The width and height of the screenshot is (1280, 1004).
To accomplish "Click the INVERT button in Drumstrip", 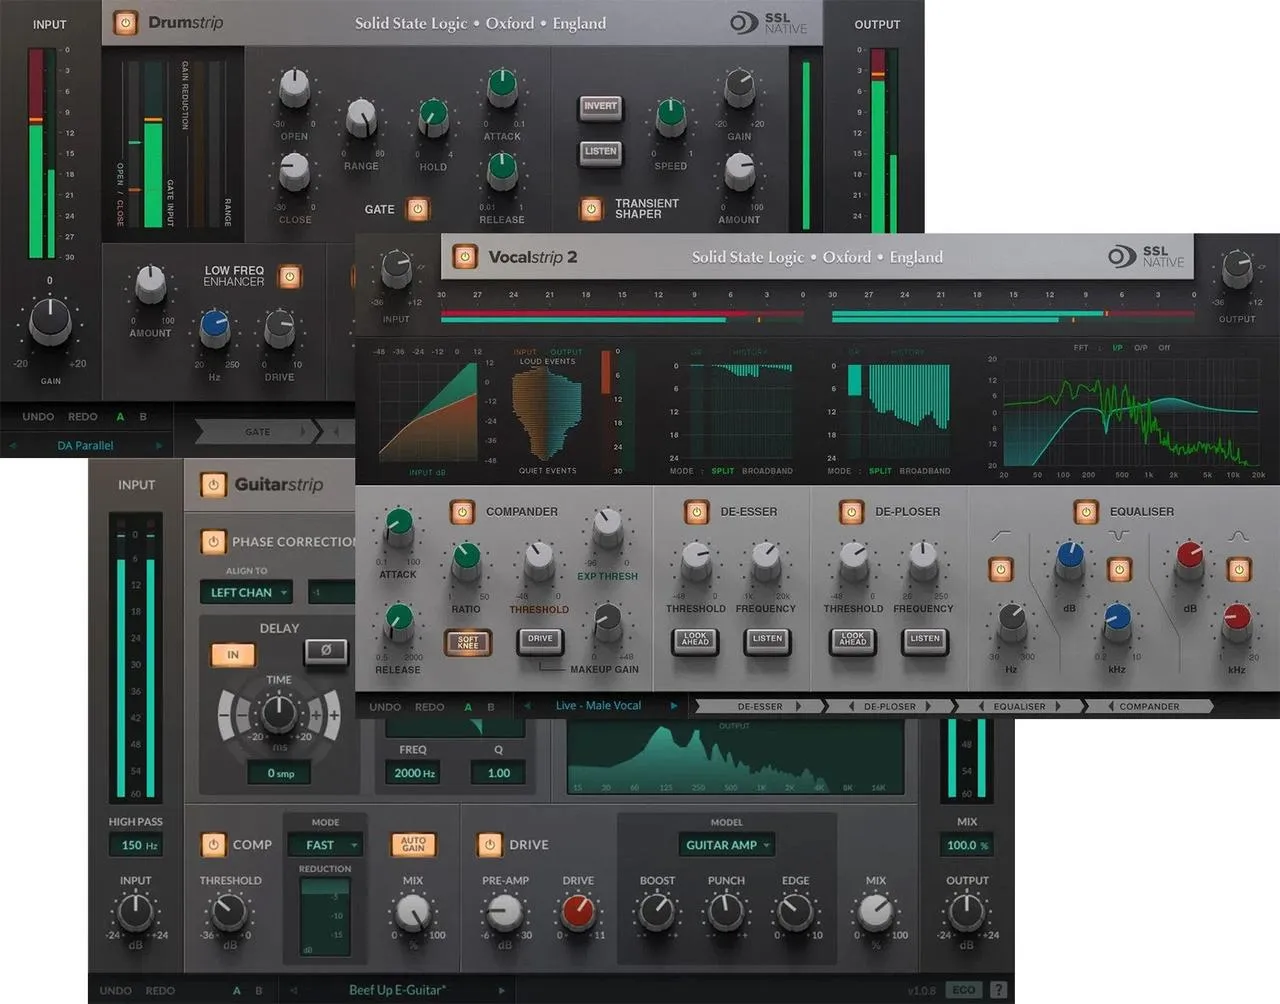I will [x=600, y=106].
